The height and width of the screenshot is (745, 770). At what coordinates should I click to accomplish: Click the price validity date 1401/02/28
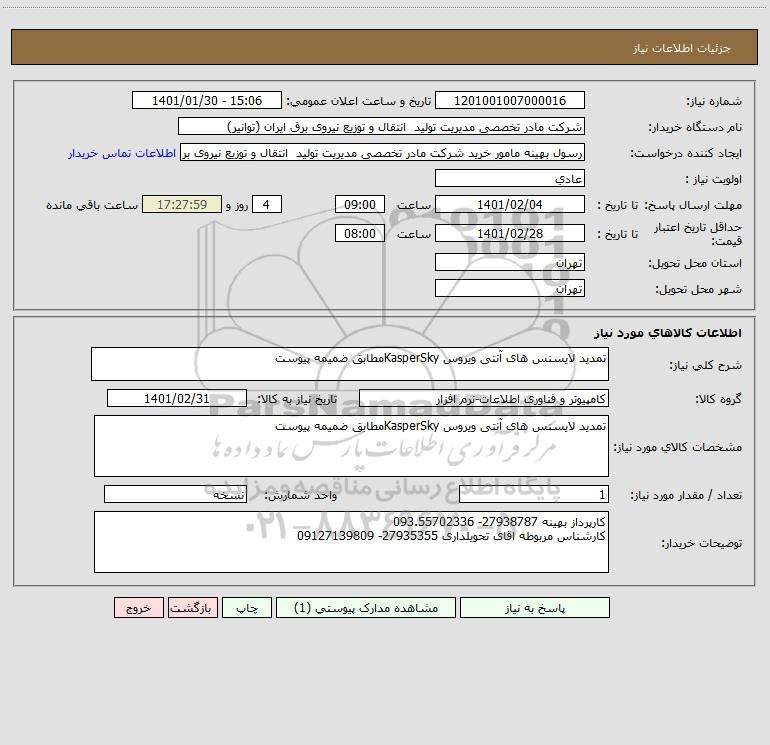pyautogui.click(x=510, y=233)
